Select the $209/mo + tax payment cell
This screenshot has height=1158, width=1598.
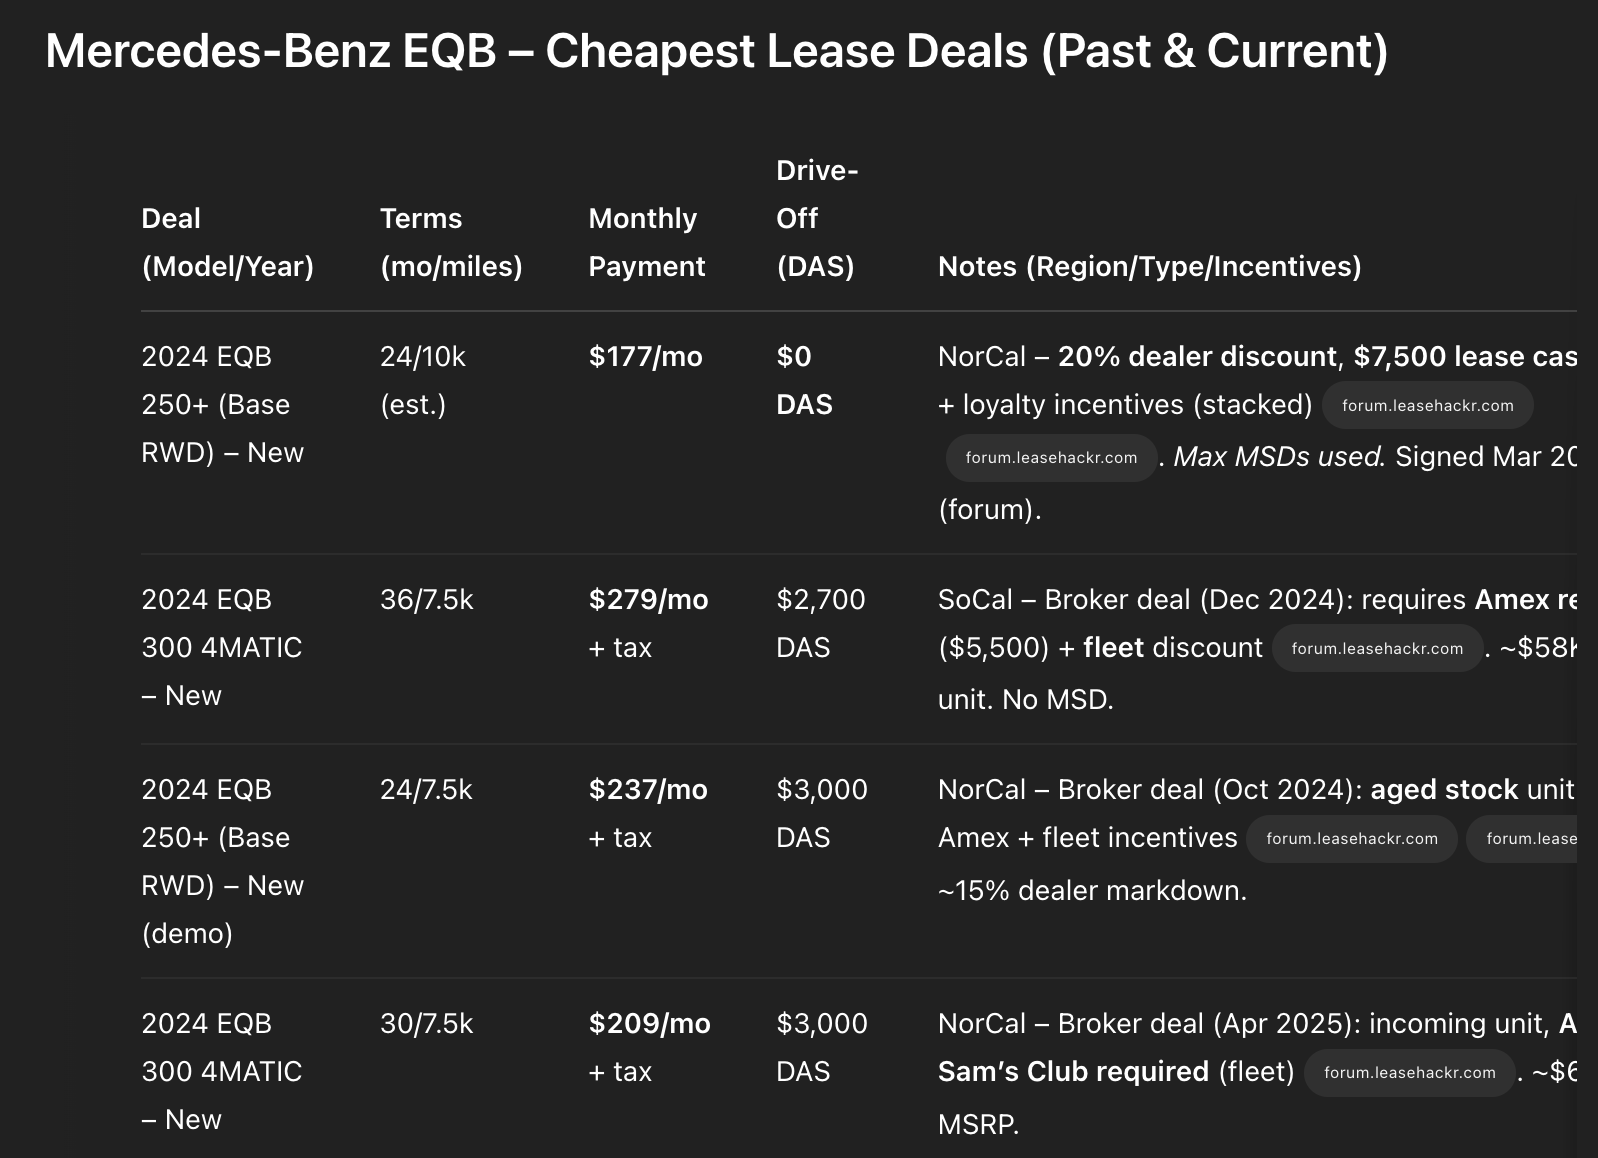coord(649,1047)
